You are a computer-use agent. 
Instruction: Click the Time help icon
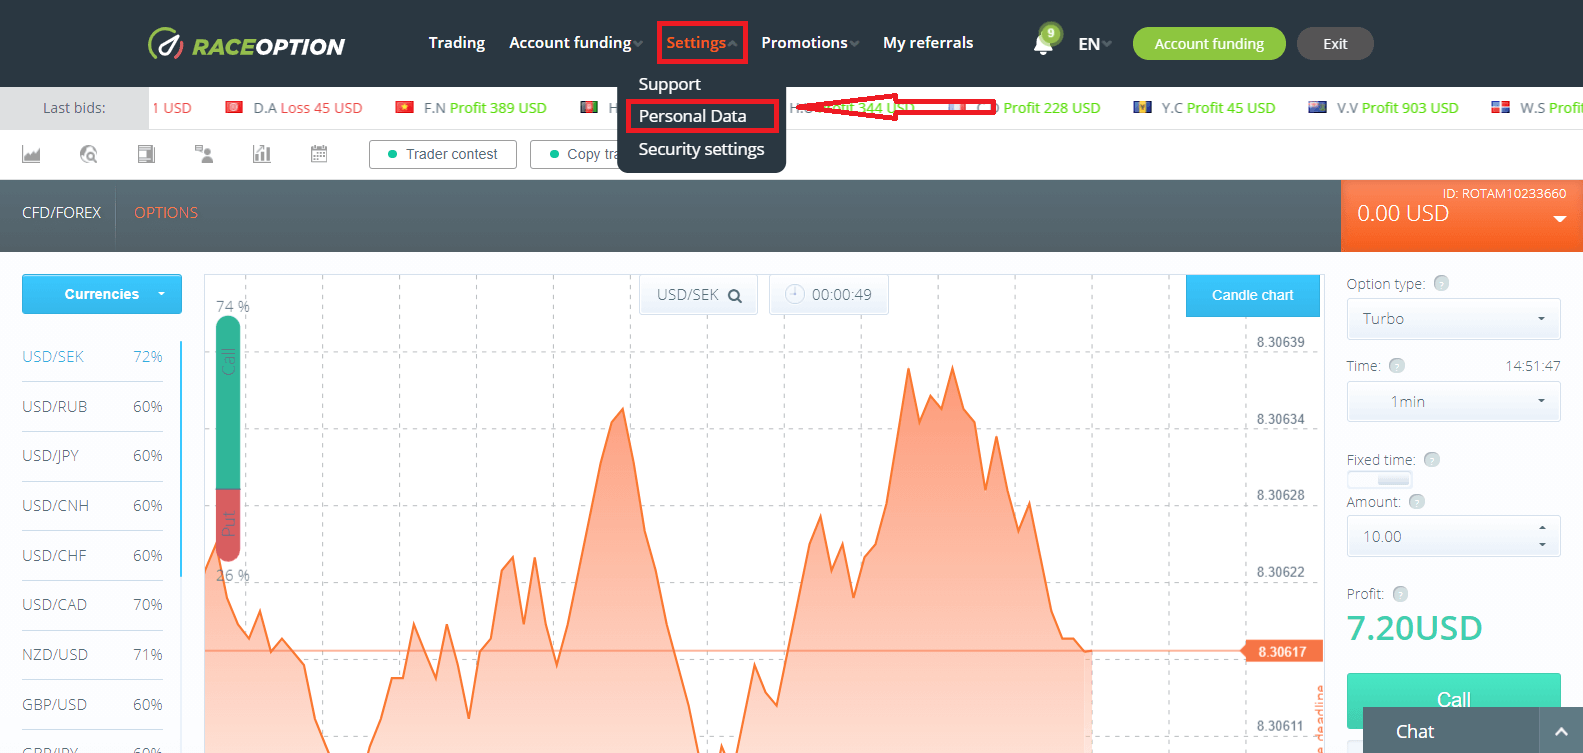tap(1397, 366)
